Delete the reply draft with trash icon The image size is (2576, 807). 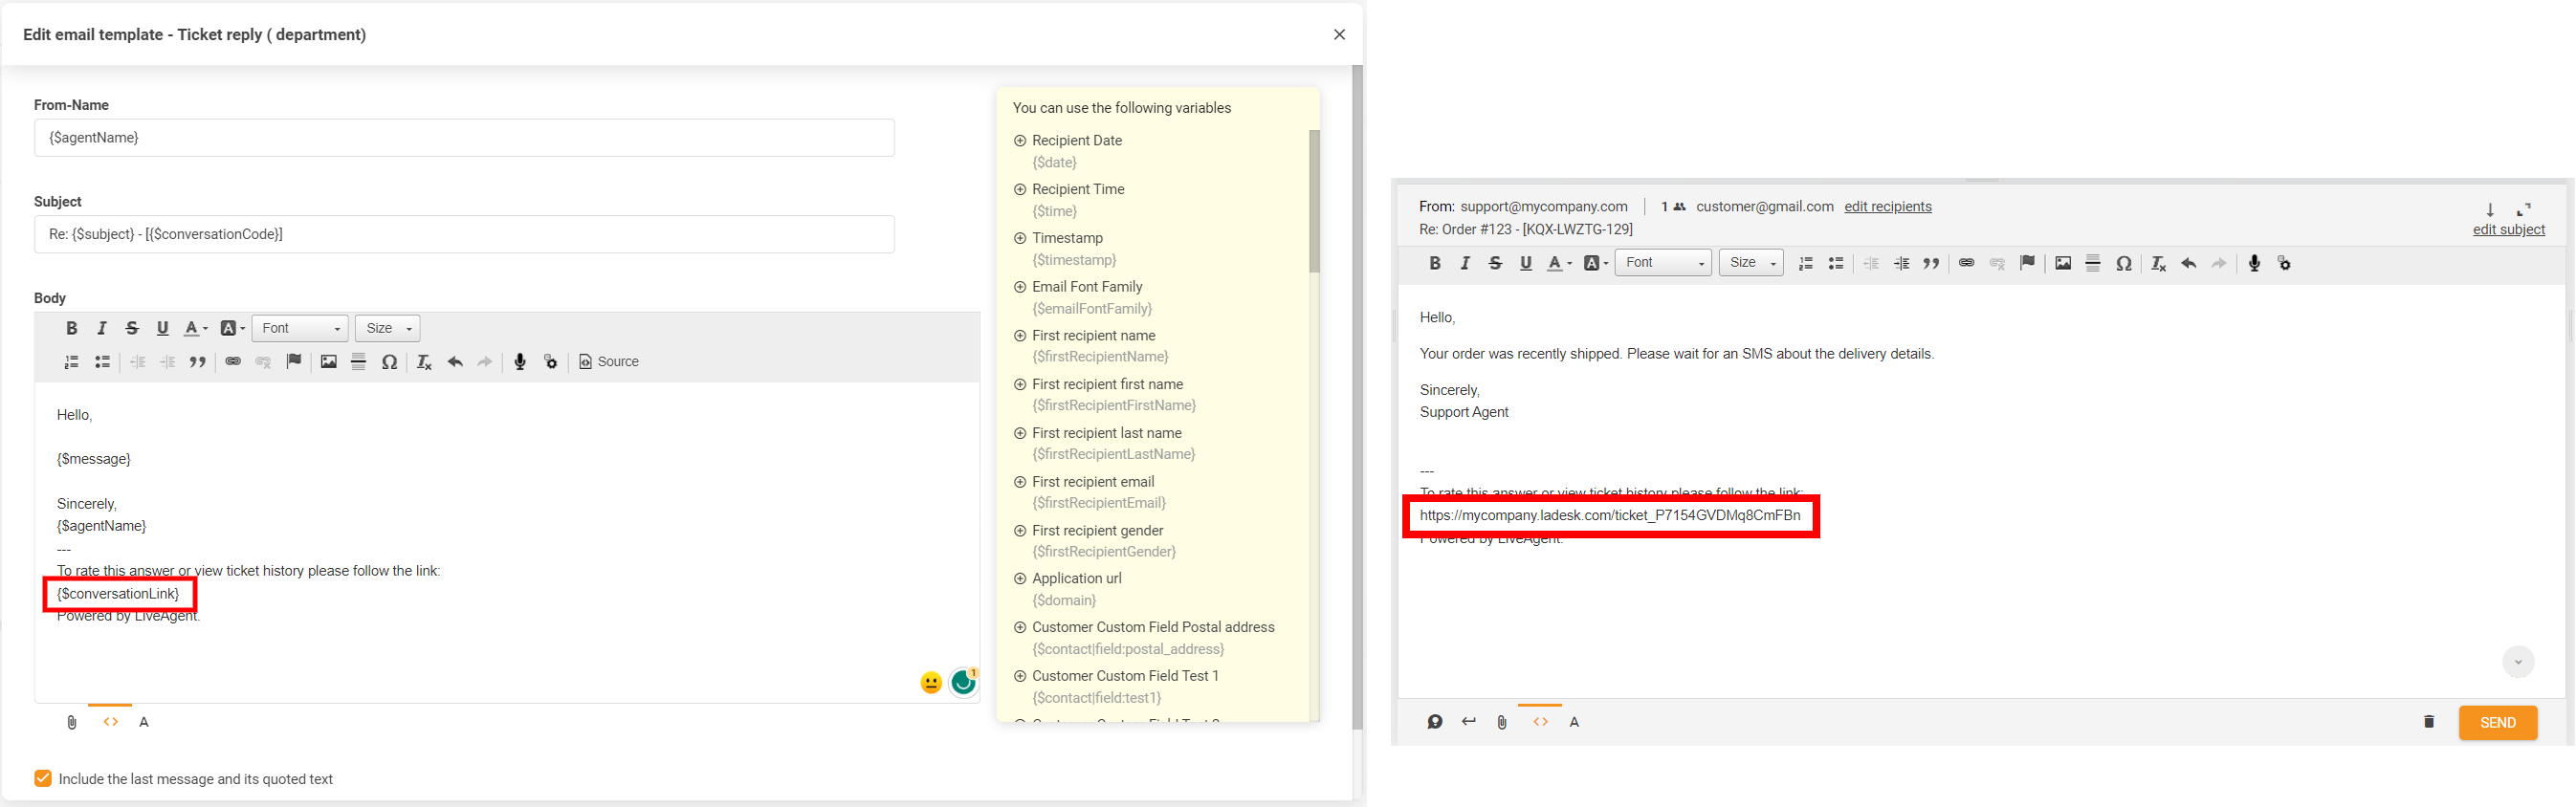2428,722
